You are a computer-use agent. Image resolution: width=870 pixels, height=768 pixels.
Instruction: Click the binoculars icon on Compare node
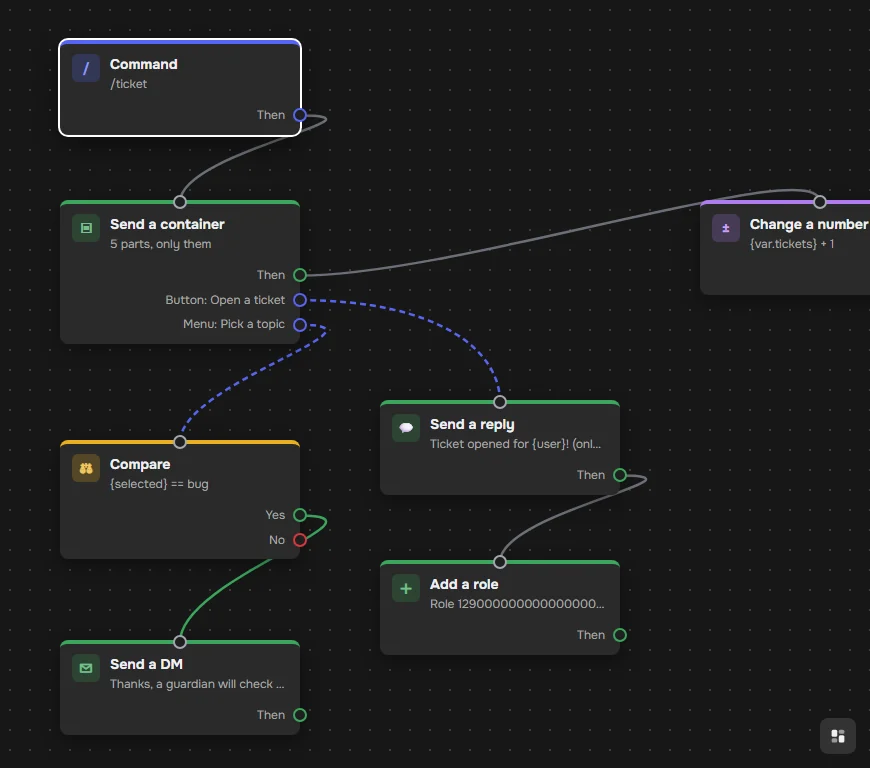pos(86,468)
